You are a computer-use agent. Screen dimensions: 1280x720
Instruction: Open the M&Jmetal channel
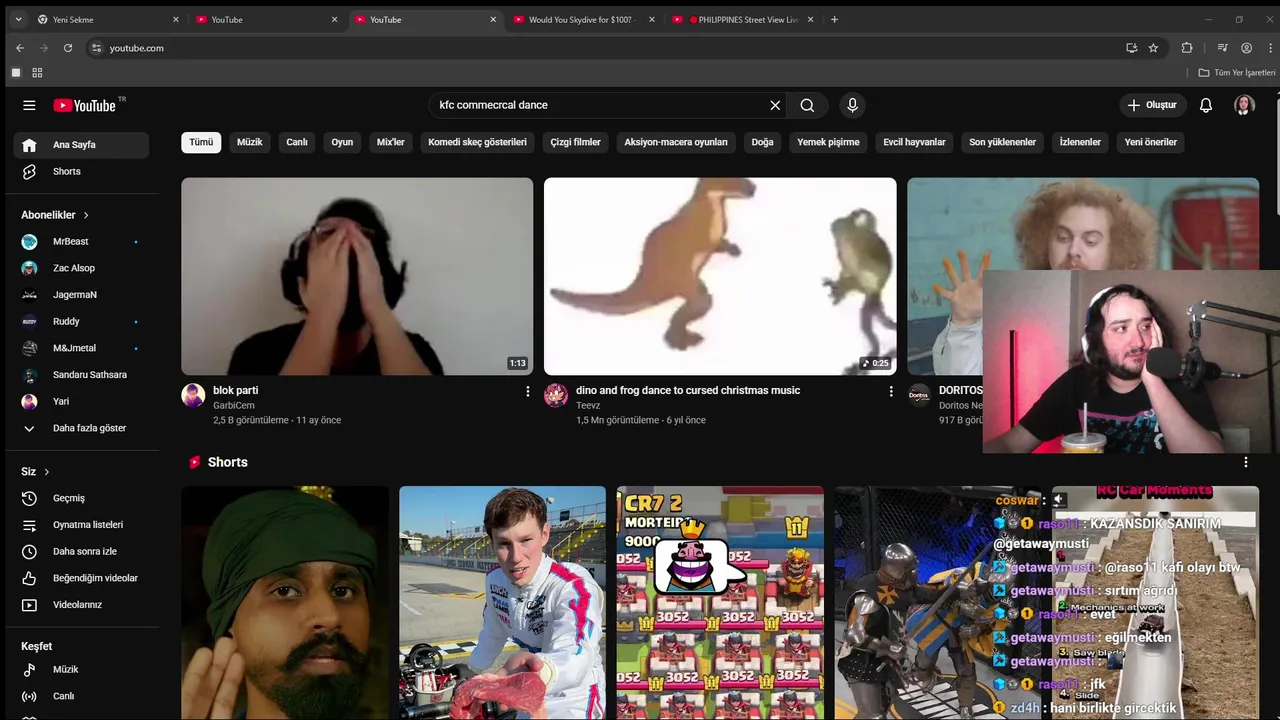[x=81, y=348]
